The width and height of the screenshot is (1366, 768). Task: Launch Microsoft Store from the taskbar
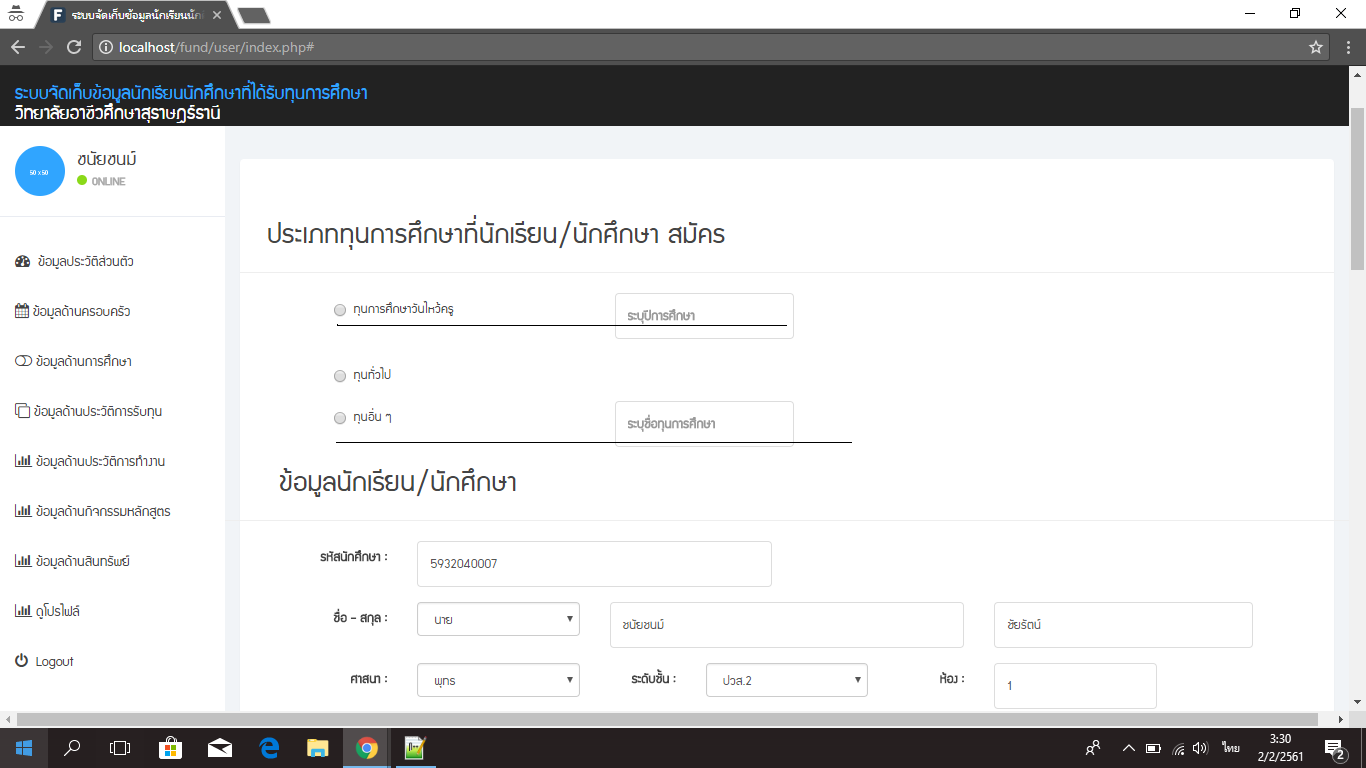(x=170, y=747)
